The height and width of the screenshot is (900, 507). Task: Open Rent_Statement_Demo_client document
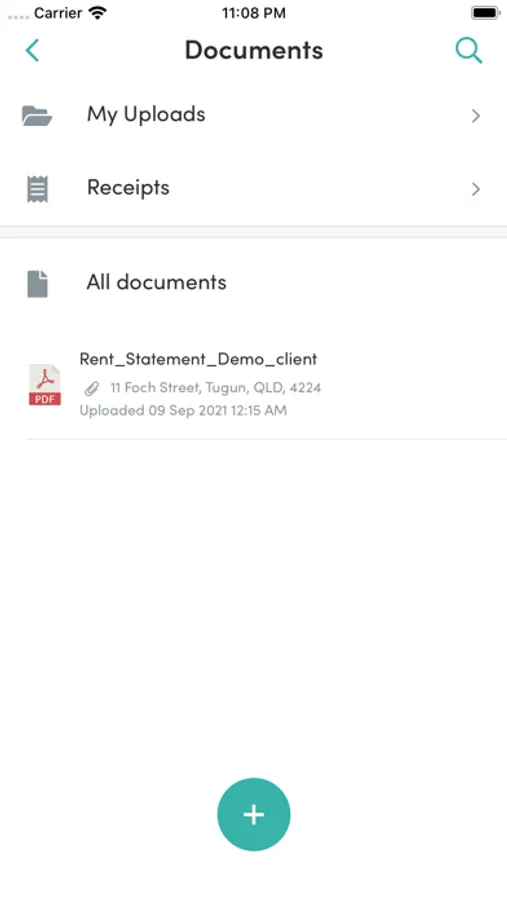(x=198, y=359)
